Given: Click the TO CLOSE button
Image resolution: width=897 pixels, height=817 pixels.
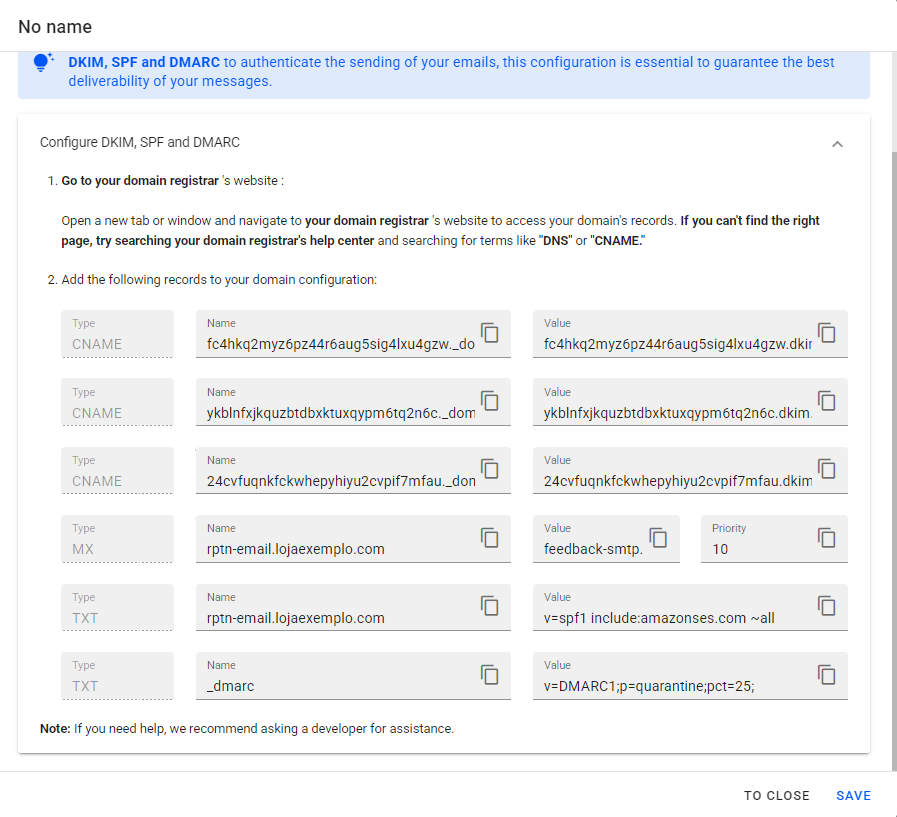Looking at the screenshot, I should pos(776,796).
